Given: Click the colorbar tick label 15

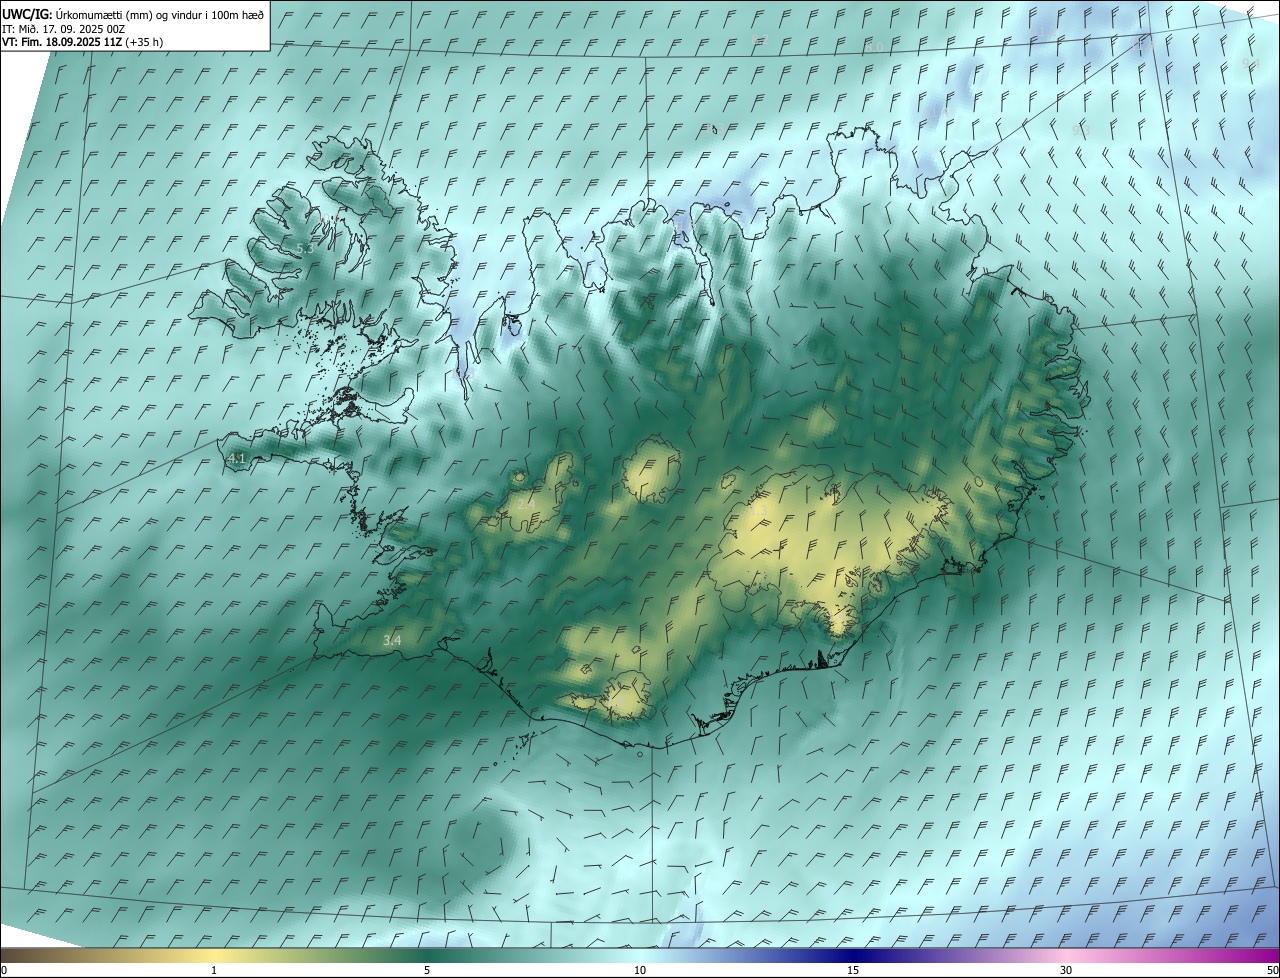Looking at the screenshot, I should pos(853,970).
